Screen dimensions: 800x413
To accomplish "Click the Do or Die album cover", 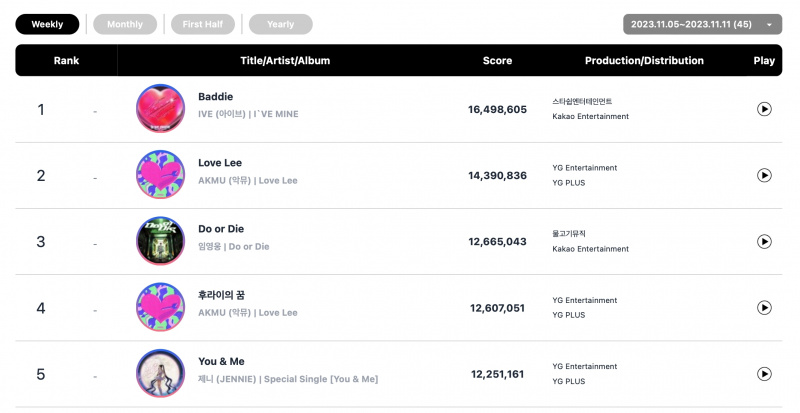I will pos(161,241).
